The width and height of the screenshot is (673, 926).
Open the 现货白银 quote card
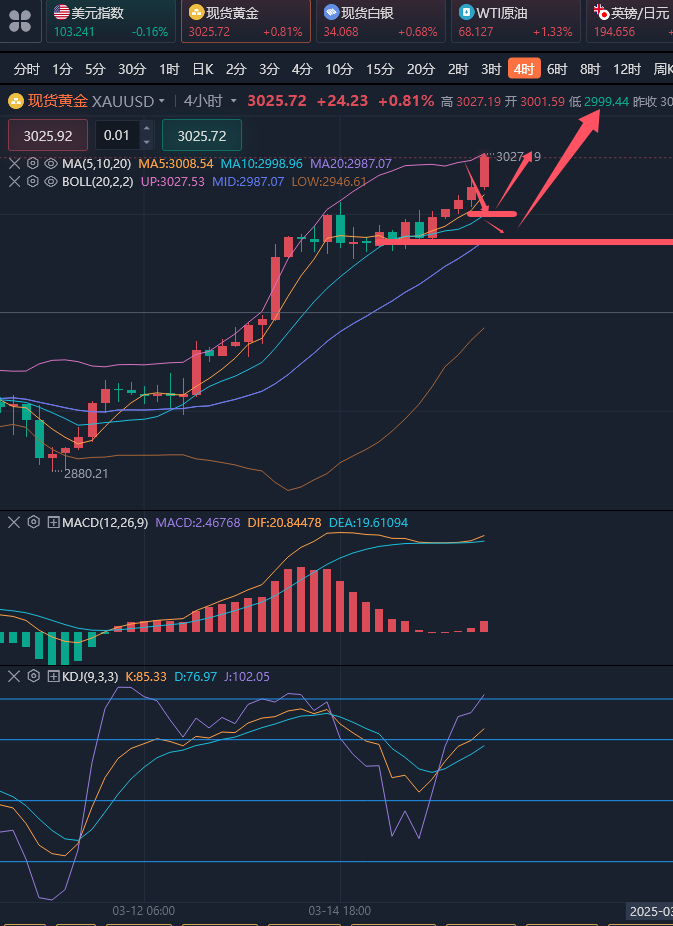coord(381,21)
